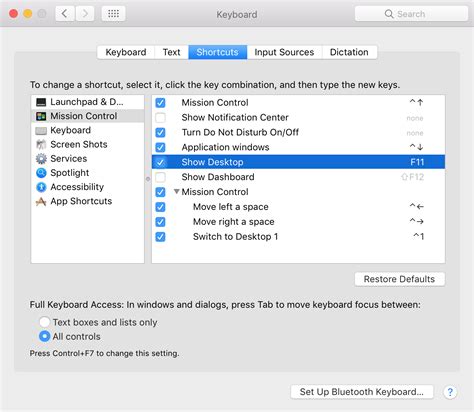474x412 pixels.
Task: Enable the Show Dashboard checkbox
Action: [160, 177]
